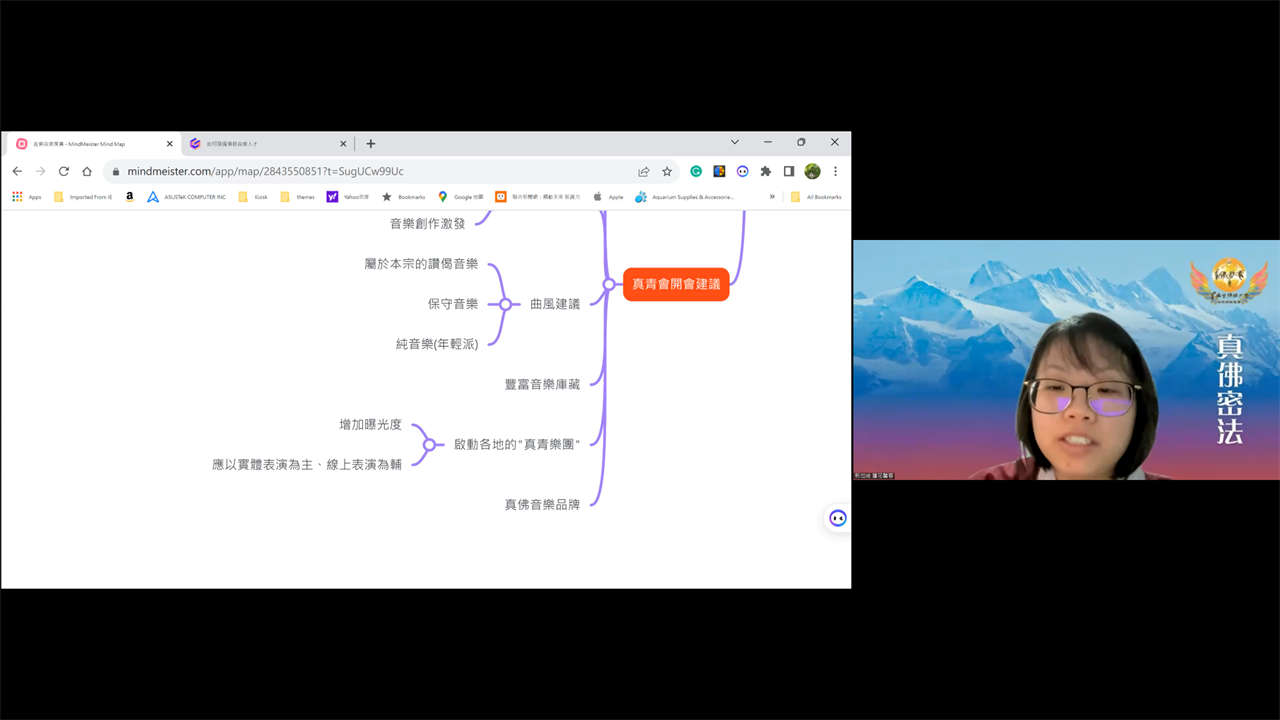1280x720 pixels.
Task: Collapse the left branches of 真青會開會建議
Action: 608,284
